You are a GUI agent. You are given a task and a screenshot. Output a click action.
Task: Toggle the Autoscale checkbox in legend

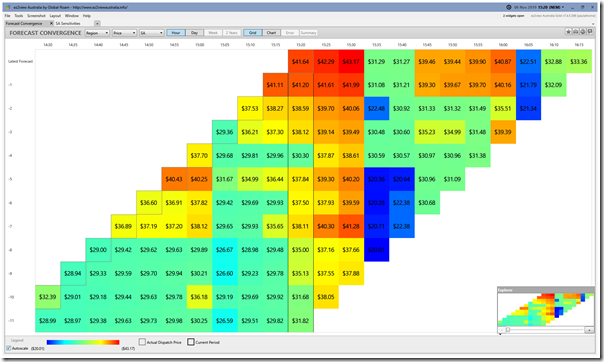[x=8, y=349]
